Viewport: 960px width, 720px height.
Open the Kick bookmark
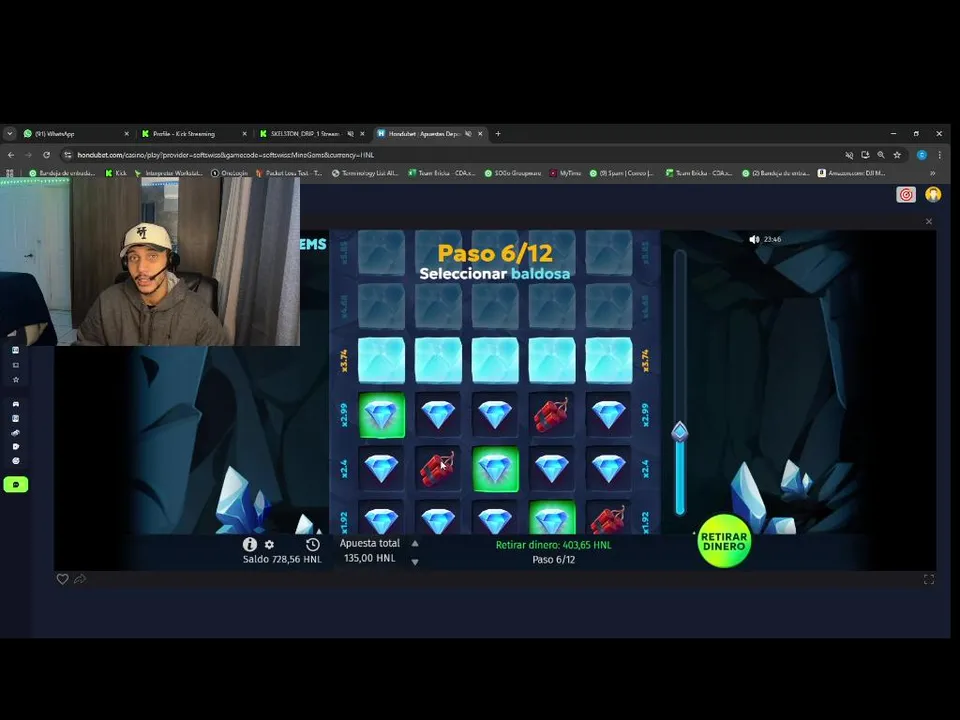[116, 173]
